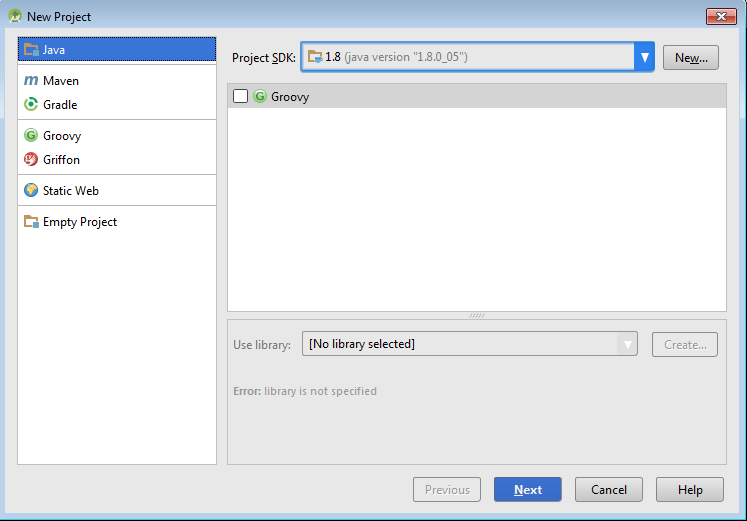Click the Empty Project folder icon

pos(31,221)
